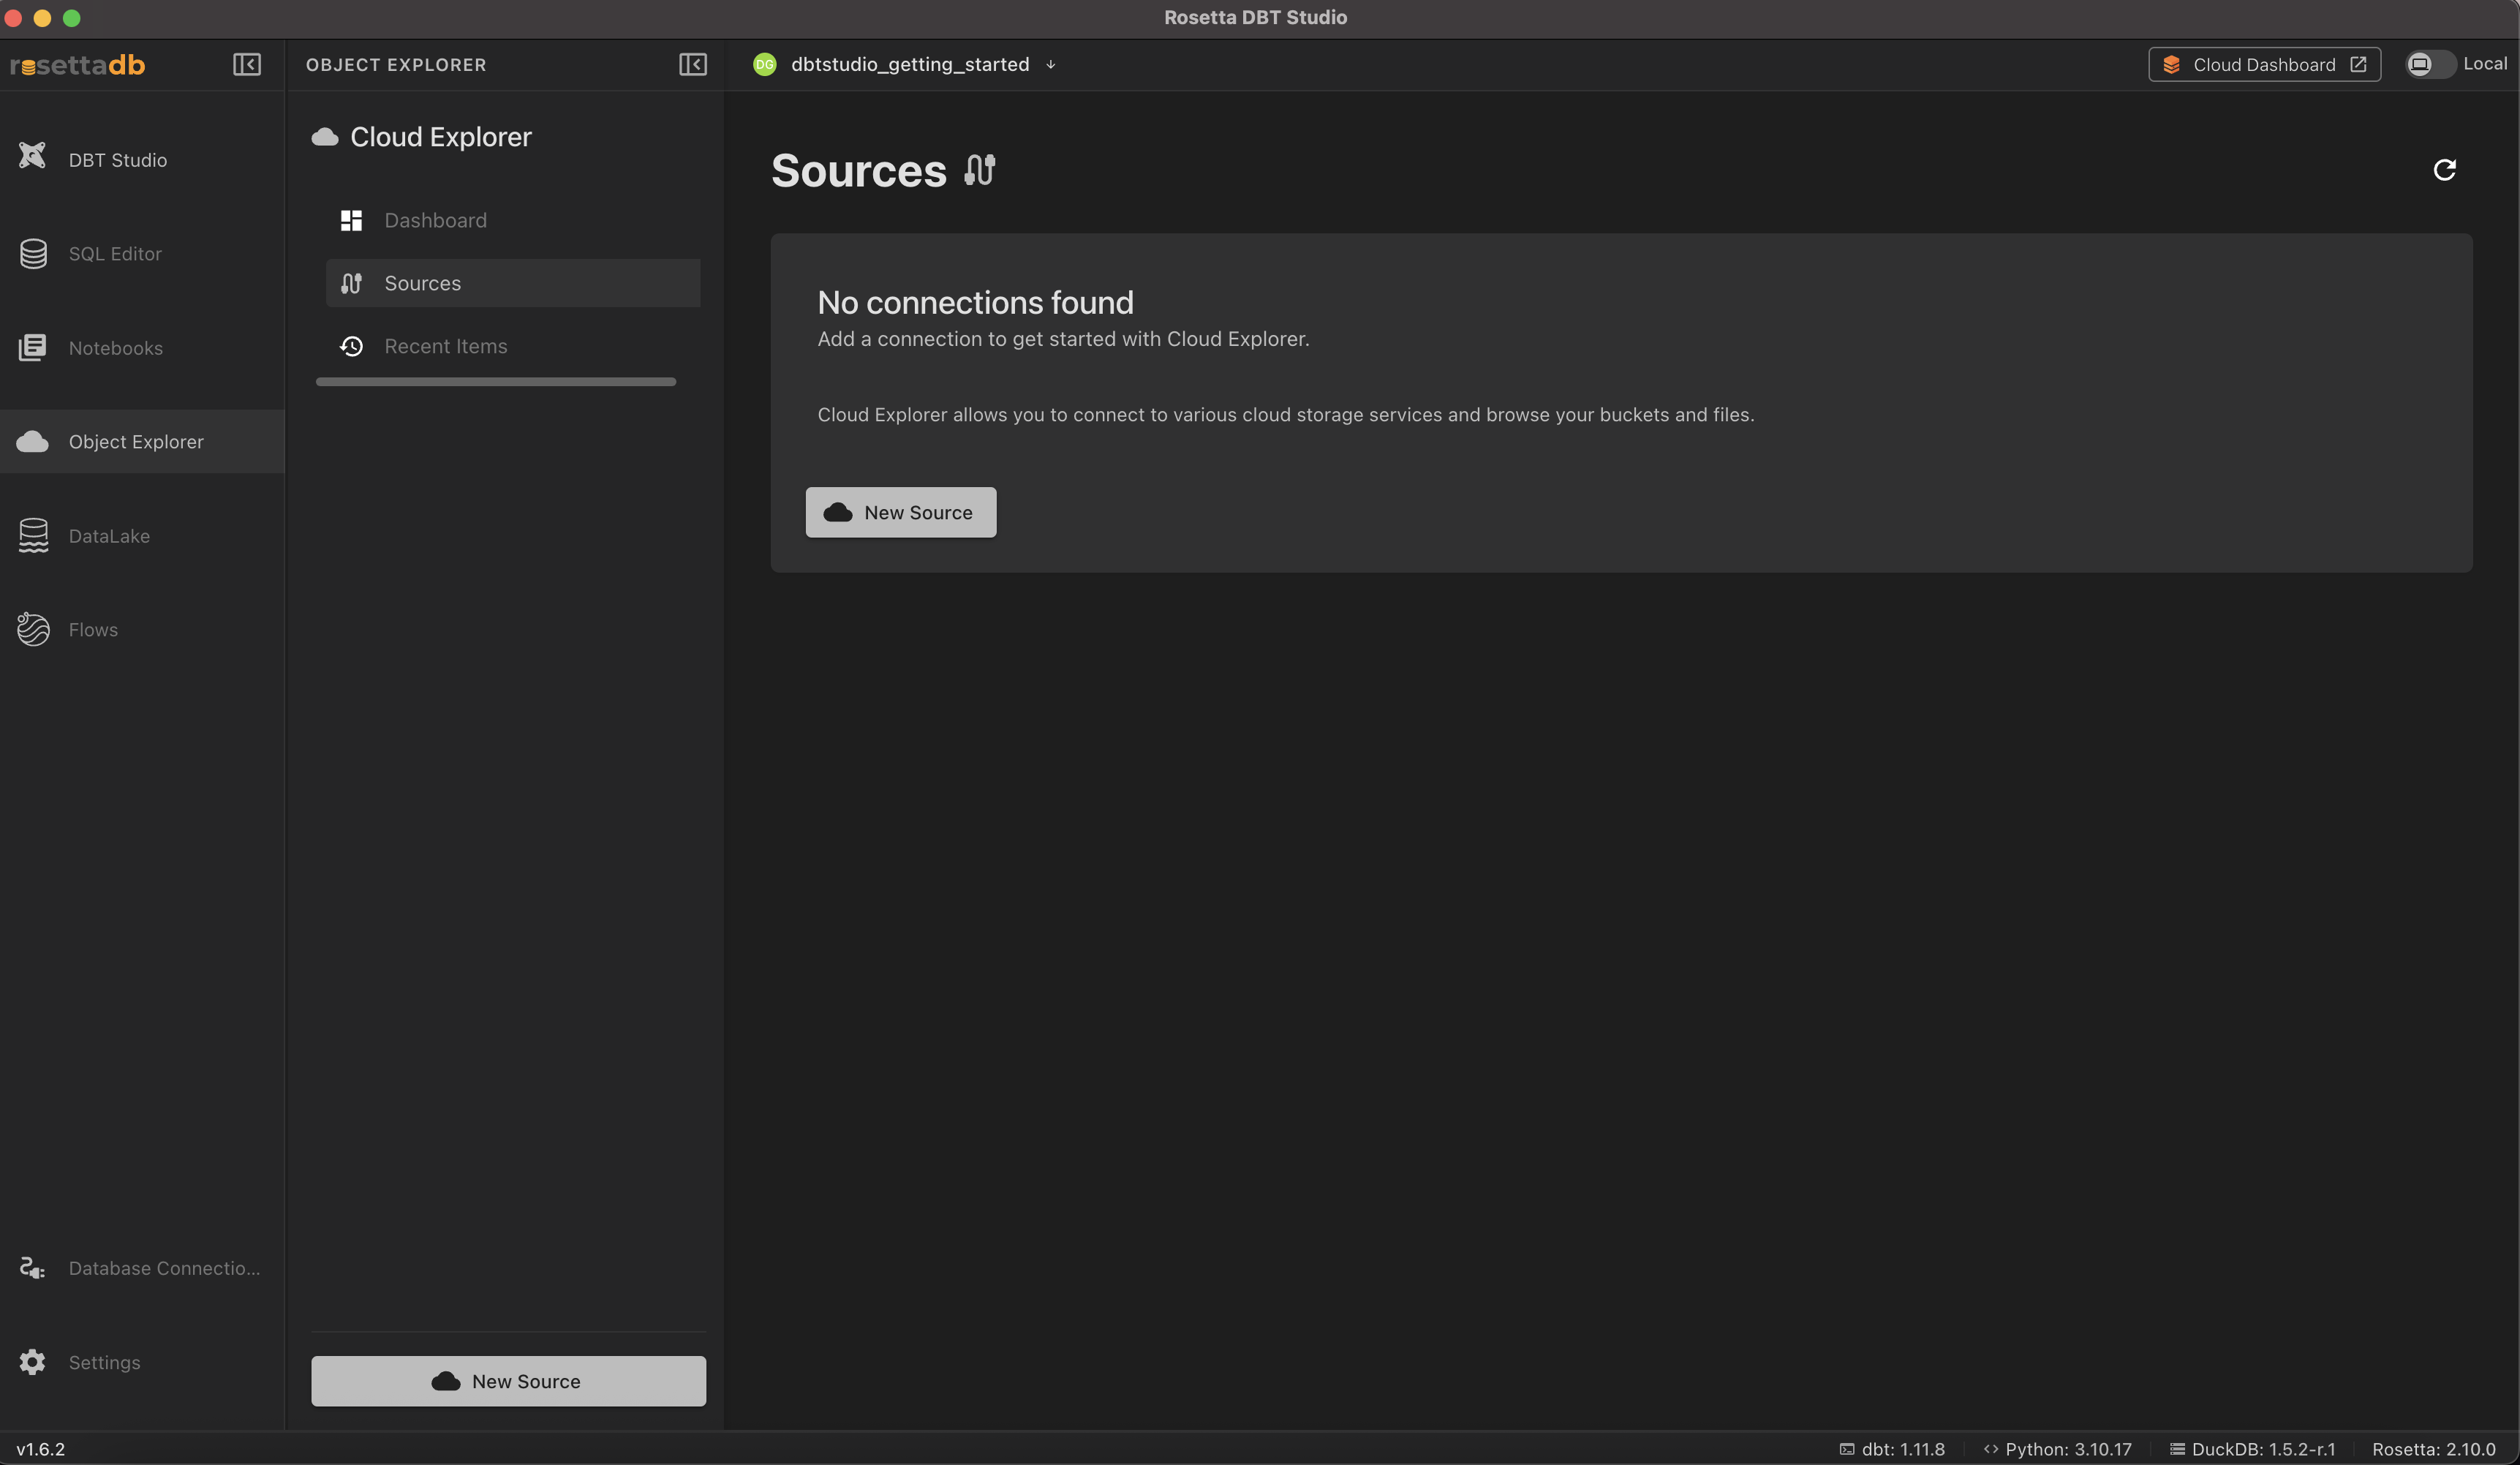
Task: Expand project selector arrow
Action: [1051, 65]
